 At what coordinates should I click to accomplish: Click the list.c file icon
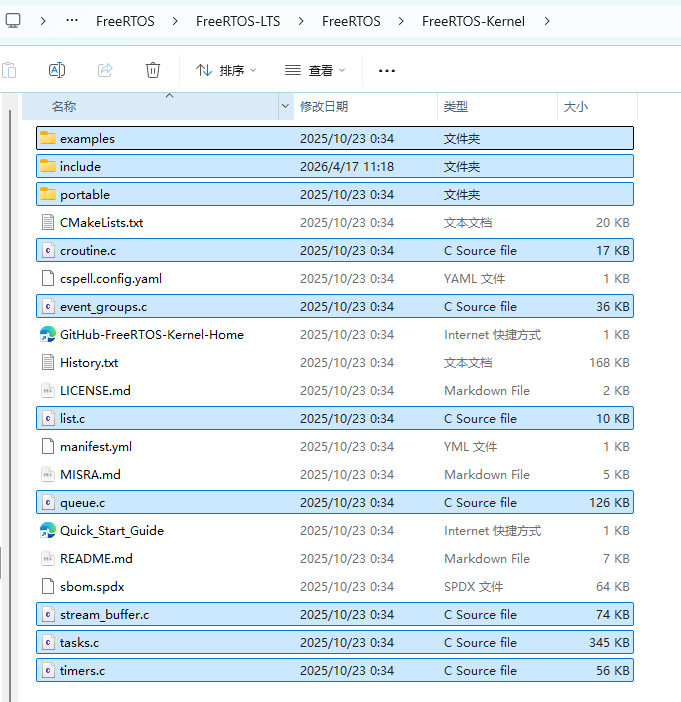tap(48, 419)
